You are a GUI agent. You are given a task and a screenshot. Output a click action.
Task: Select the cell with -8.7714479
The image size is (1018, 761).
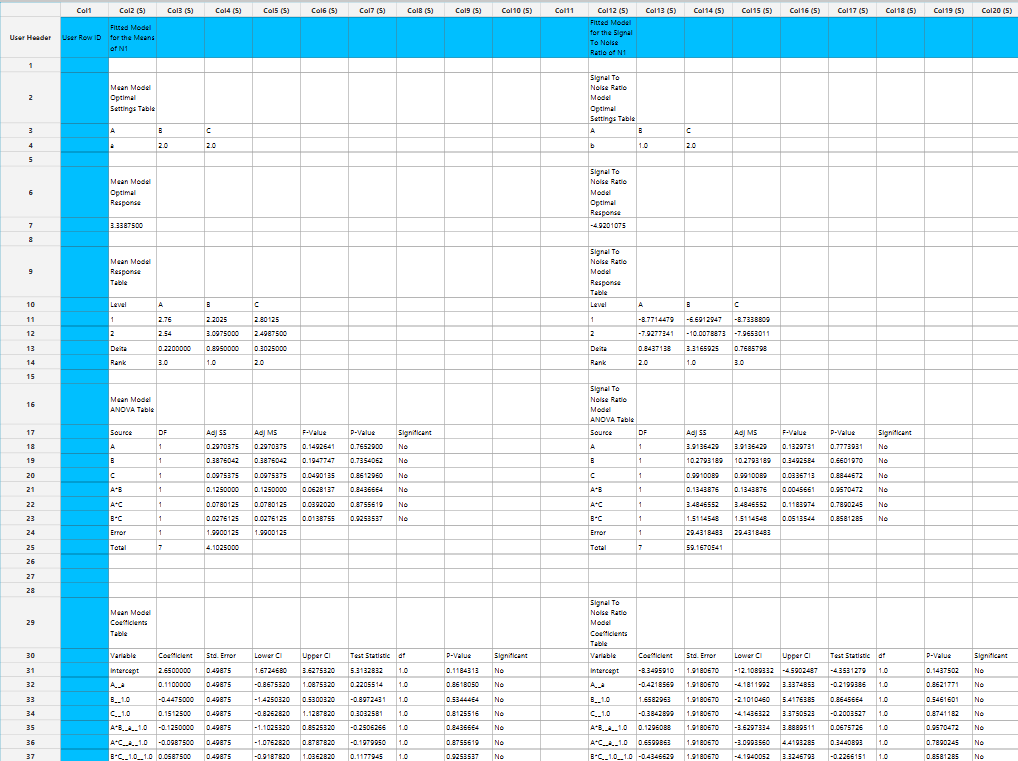click(660, 319)
